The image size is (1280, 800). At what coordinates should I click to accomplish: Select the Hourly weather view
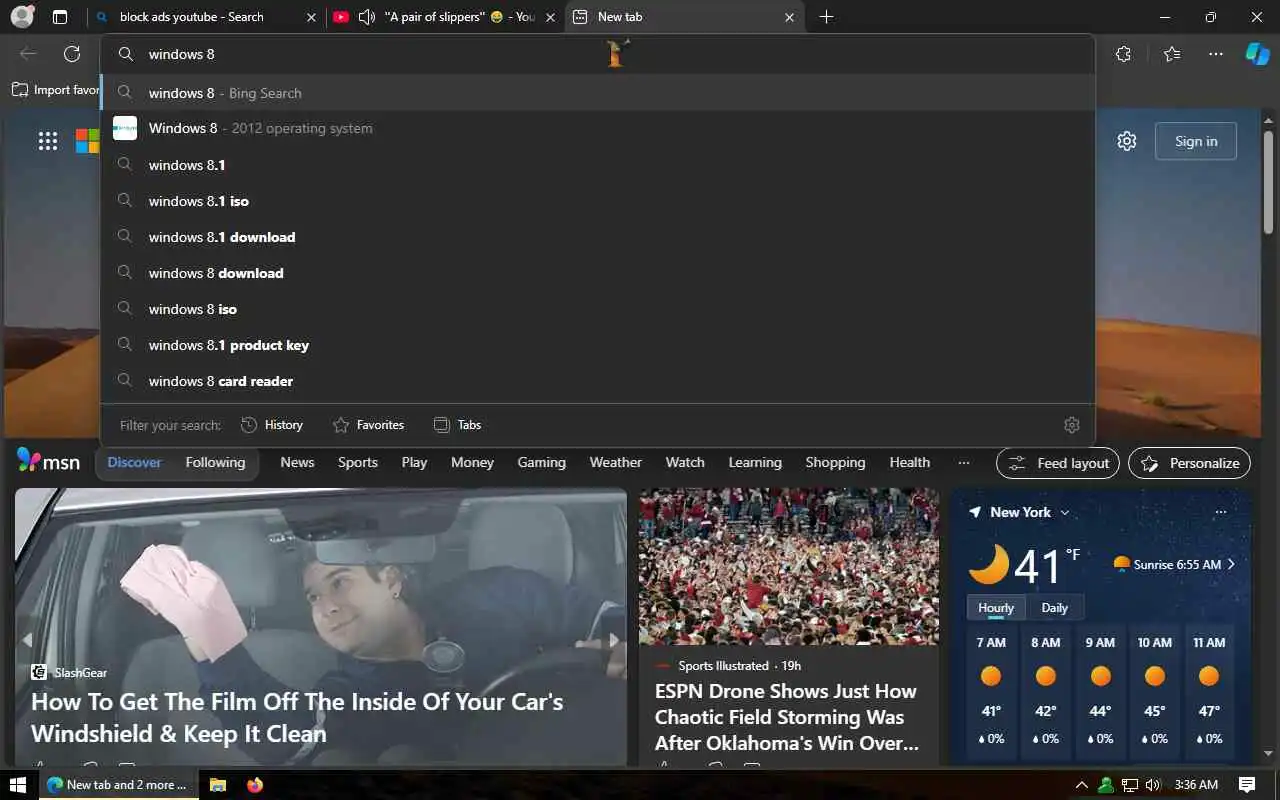pos(996,607)
